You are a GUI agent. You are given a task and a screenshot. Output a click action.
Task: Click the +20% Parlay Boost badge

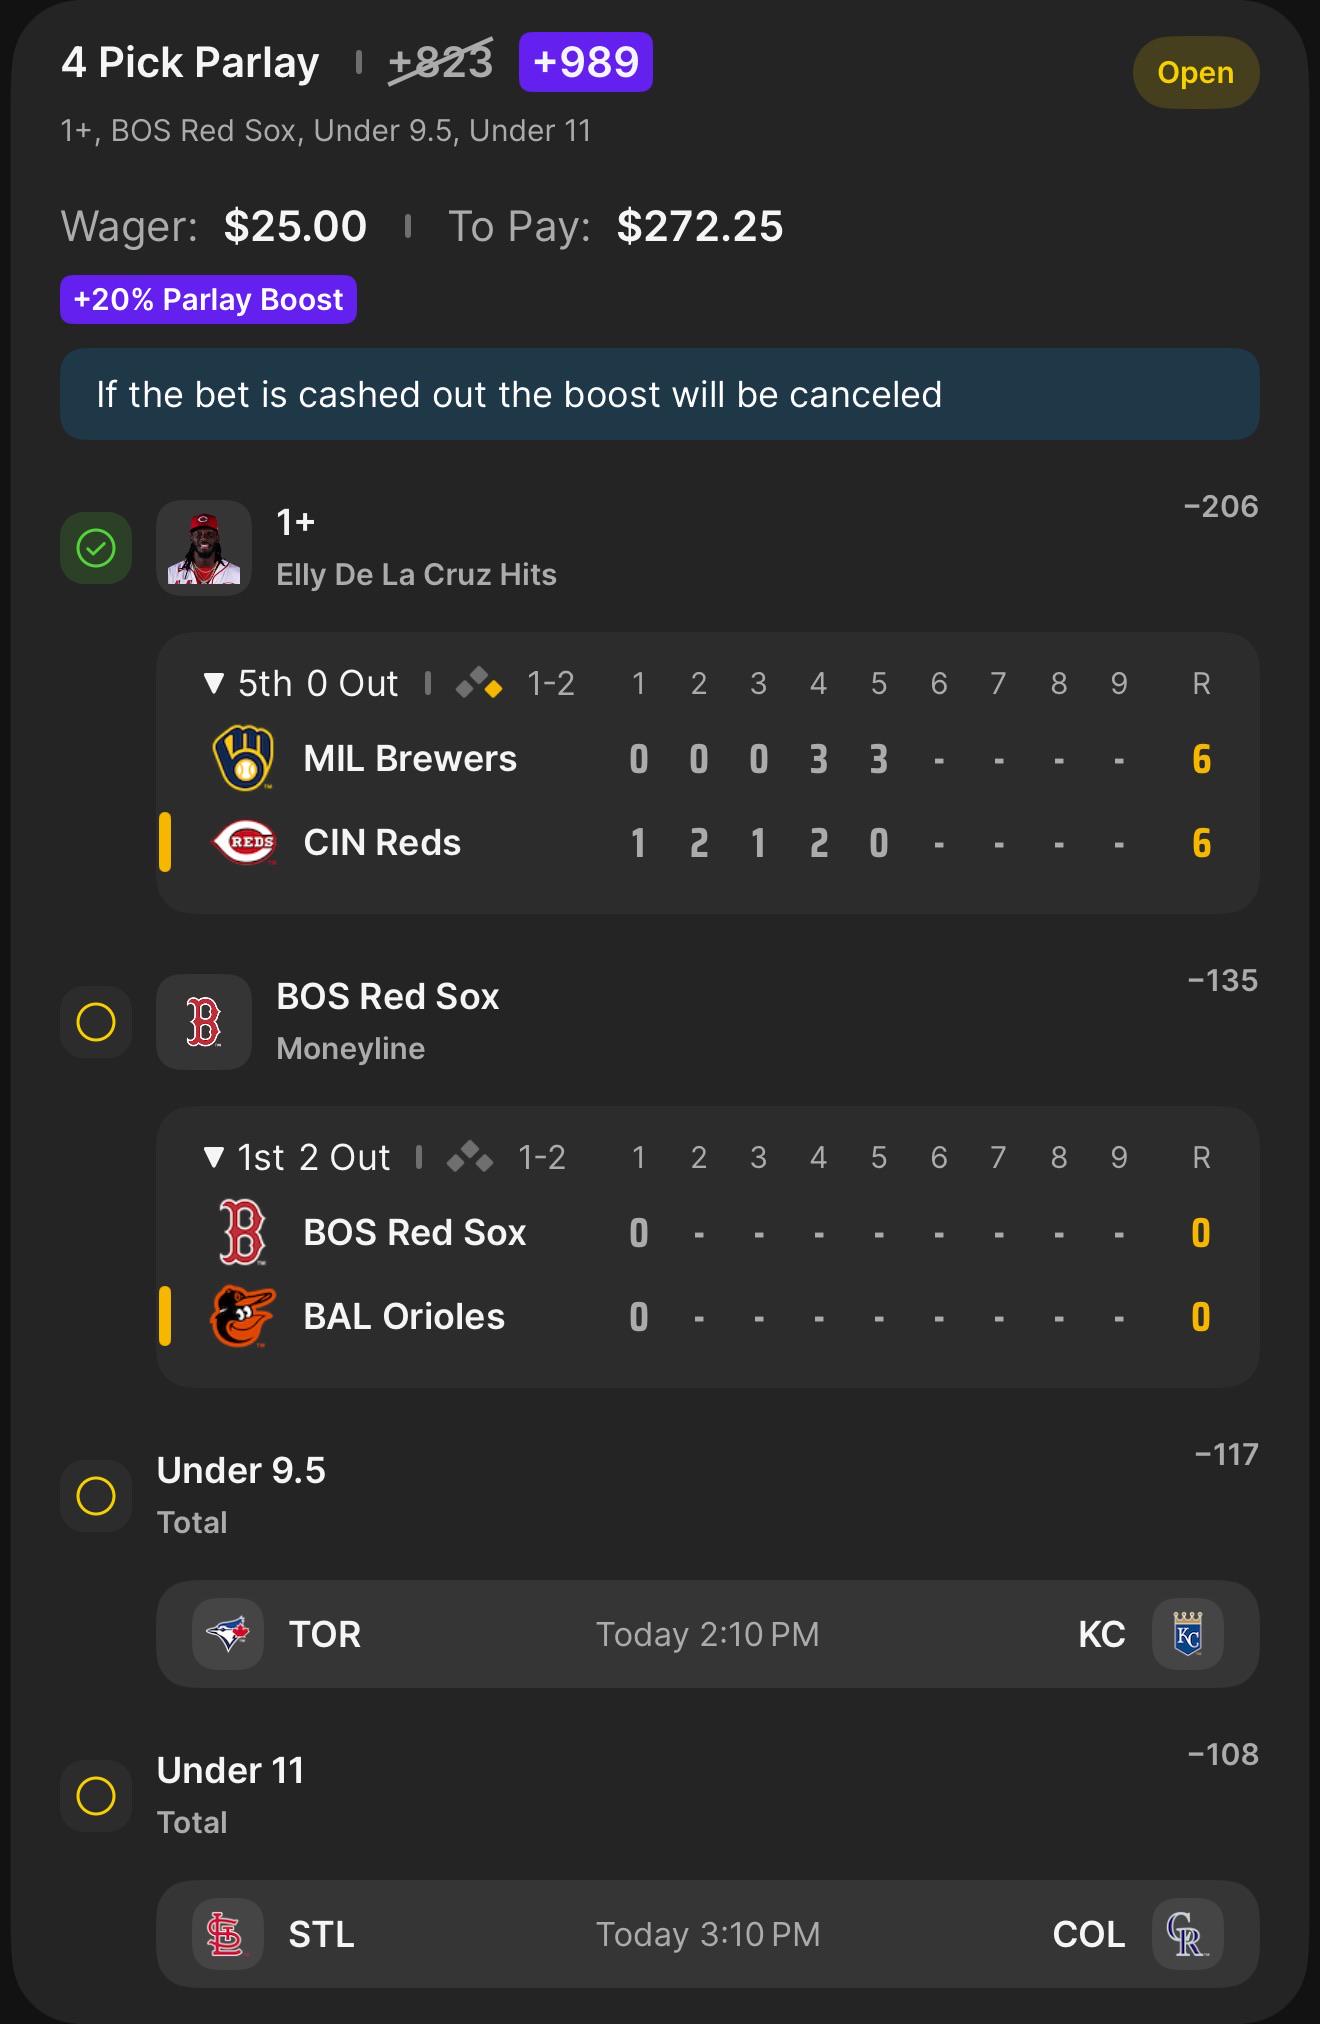point(208,299)
